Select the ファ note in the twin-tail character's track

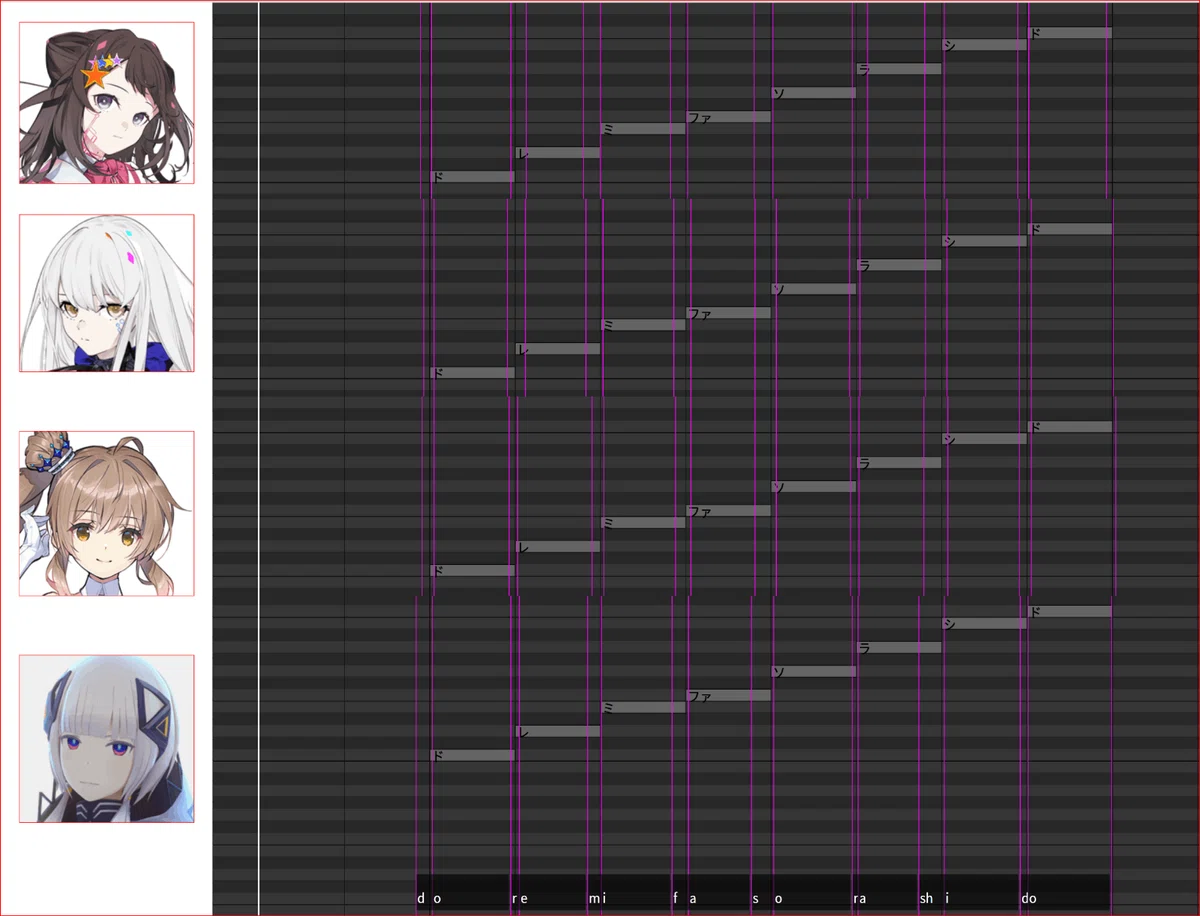coord(728,511)
